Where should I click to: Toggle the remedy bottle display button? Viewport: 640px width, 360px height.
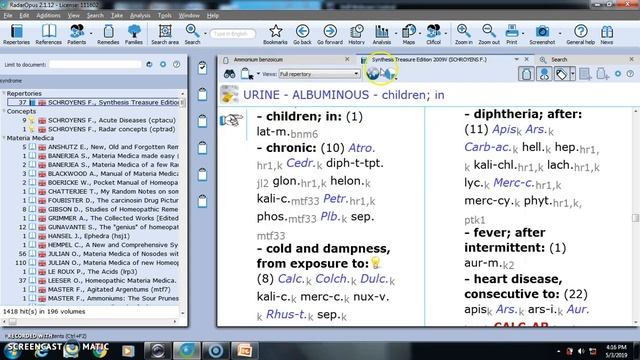tap(527, 74)
